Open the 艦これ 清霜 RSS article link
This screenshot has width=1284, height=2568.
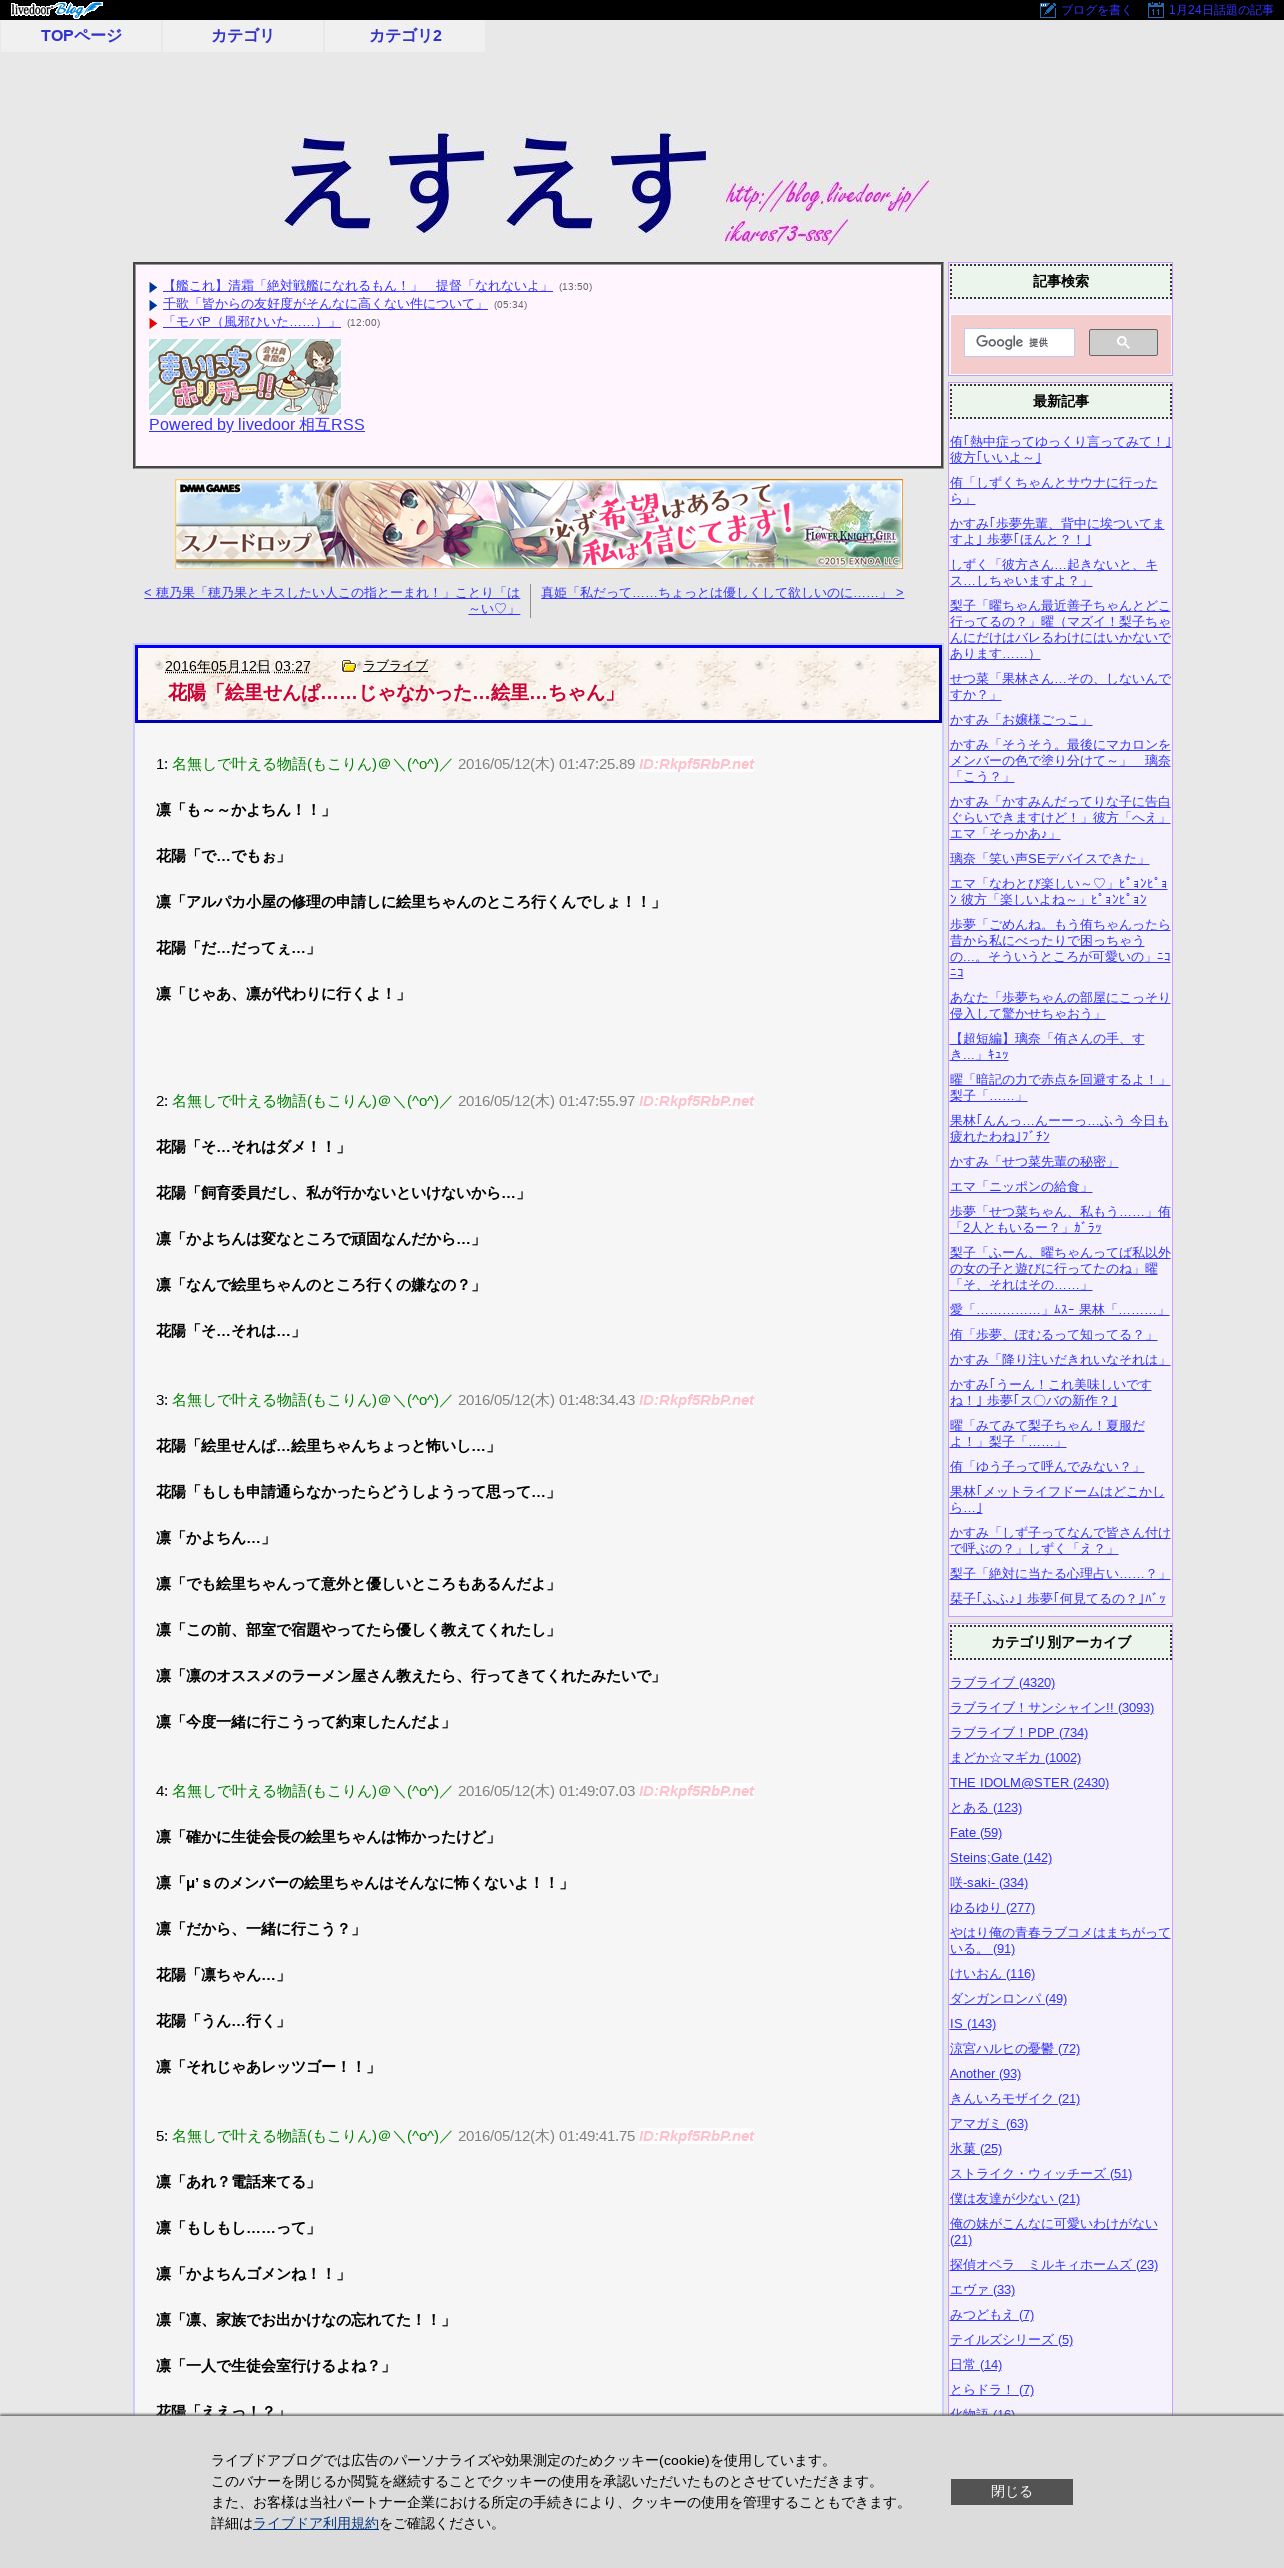tap(358, 286)
